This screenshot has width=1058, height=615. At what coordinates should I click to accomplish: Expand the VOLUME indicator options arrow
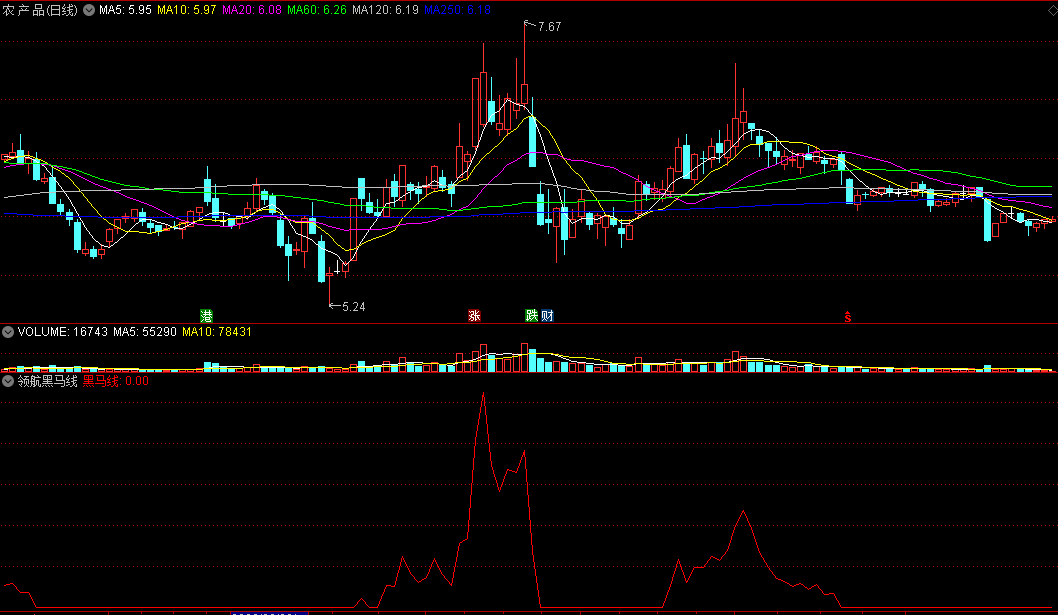8,332
